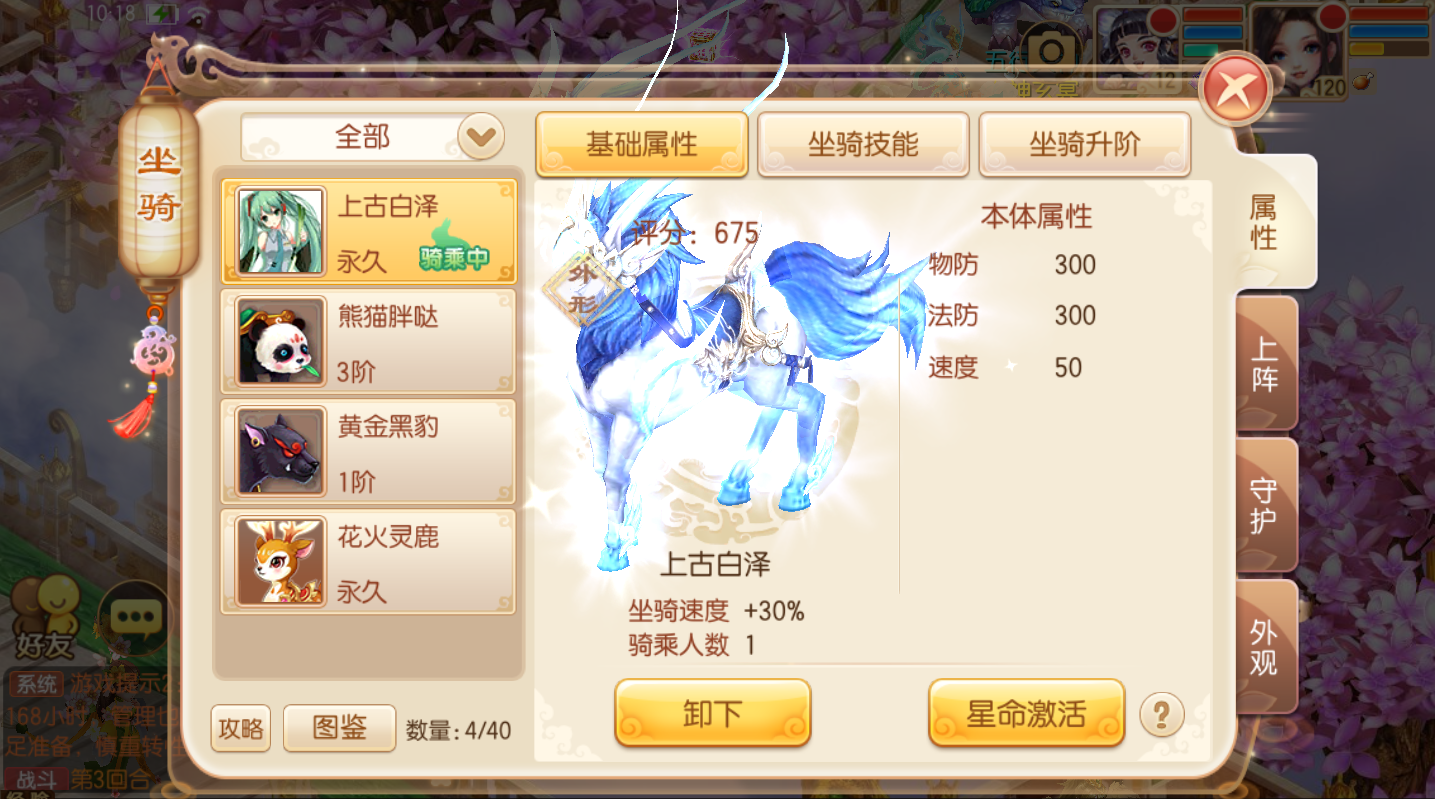Click the 星命激活 button
This screenshot has height=799, width=1435.
[1026, 713]
